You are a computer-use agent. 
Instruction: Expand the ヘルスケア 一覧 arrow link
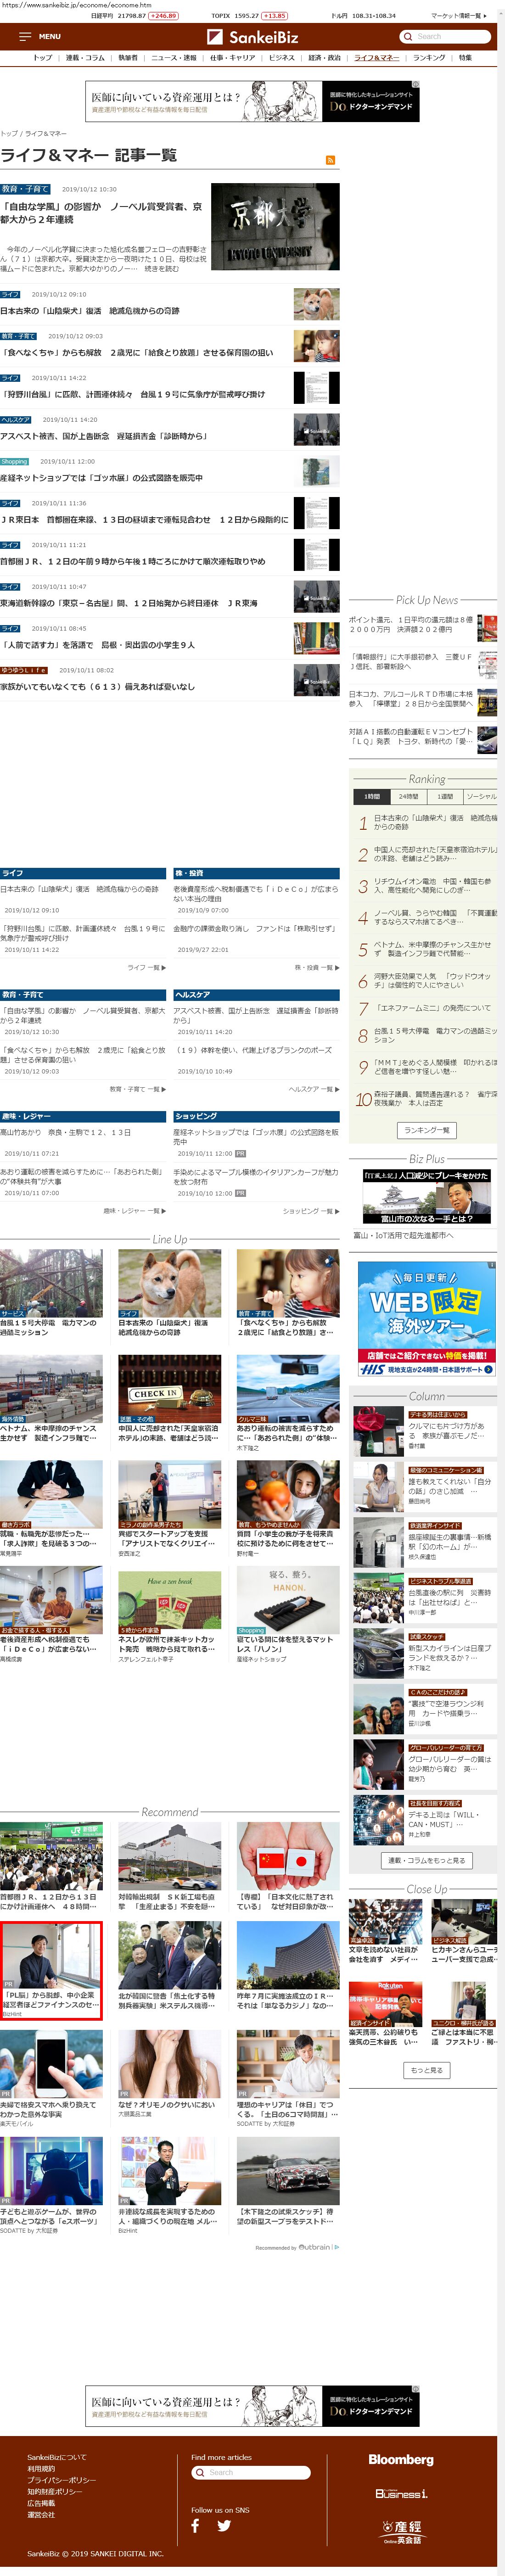pos(313,1089)
